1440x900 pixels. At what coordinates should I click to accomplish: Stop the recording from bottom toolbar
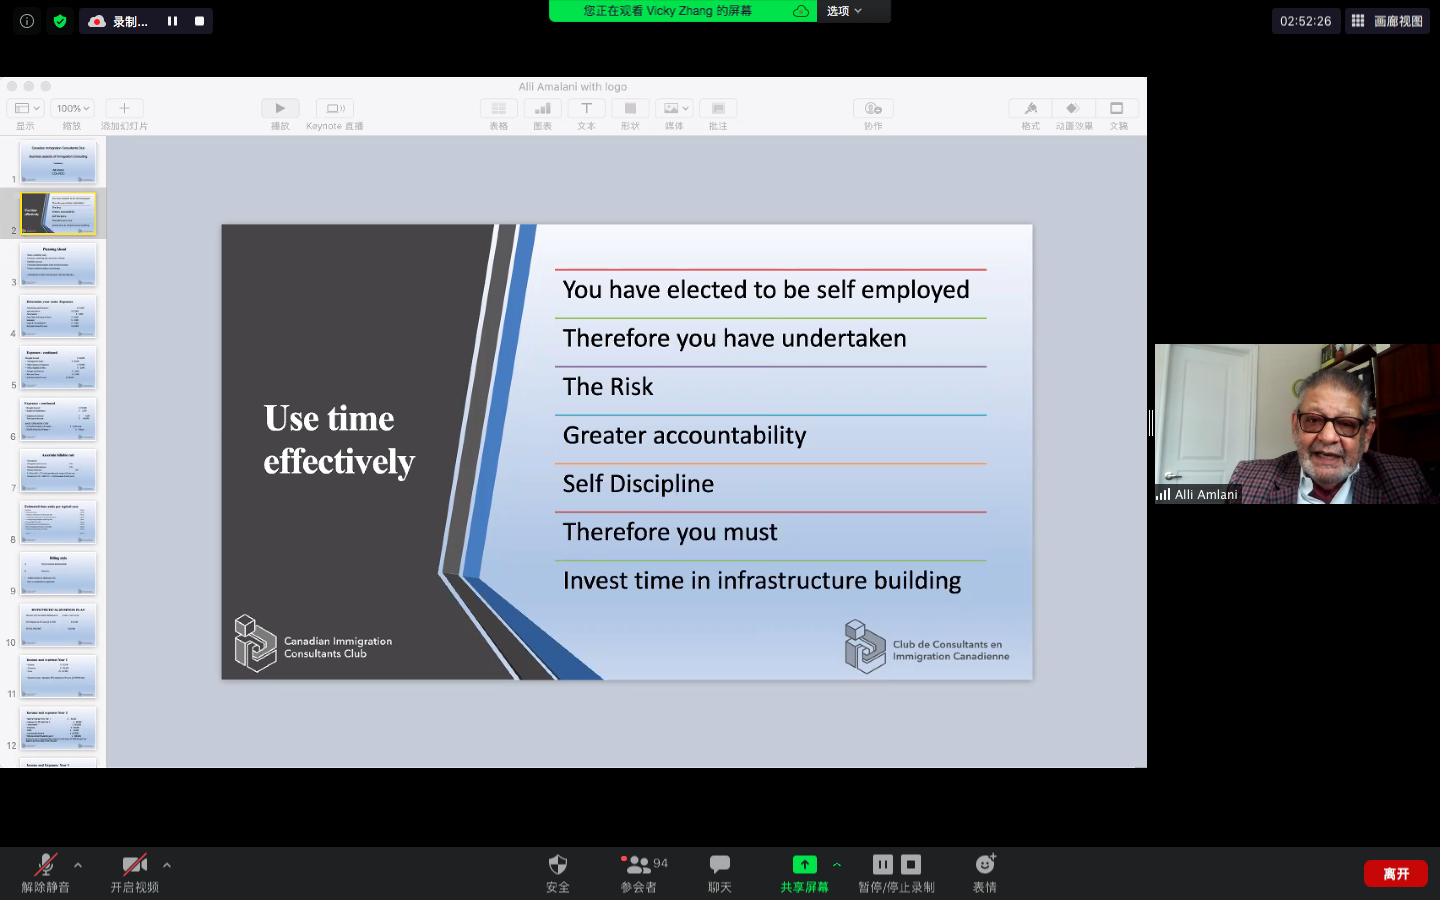tap(911, 864)
